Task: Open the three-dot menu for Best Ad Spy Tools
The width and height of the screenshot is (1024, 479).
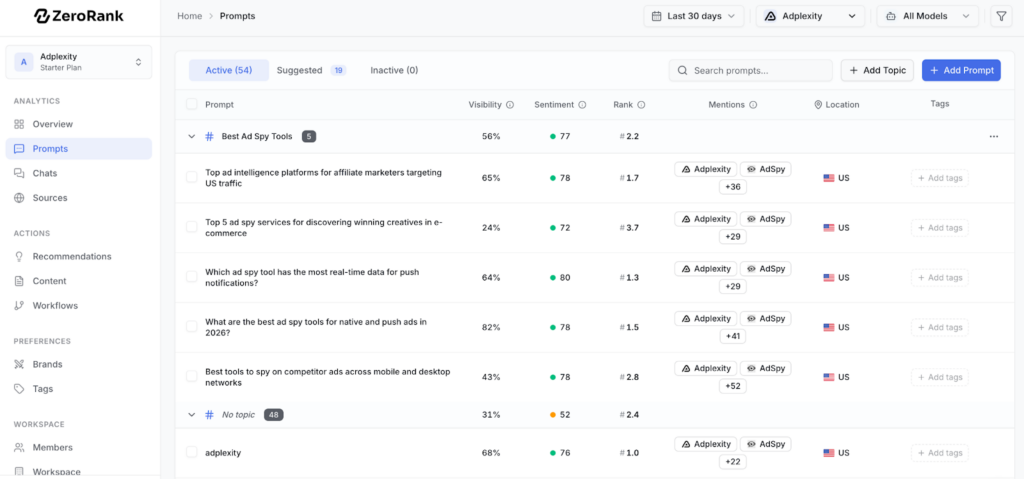Action: pyautogui.click(x=993, y=136)
